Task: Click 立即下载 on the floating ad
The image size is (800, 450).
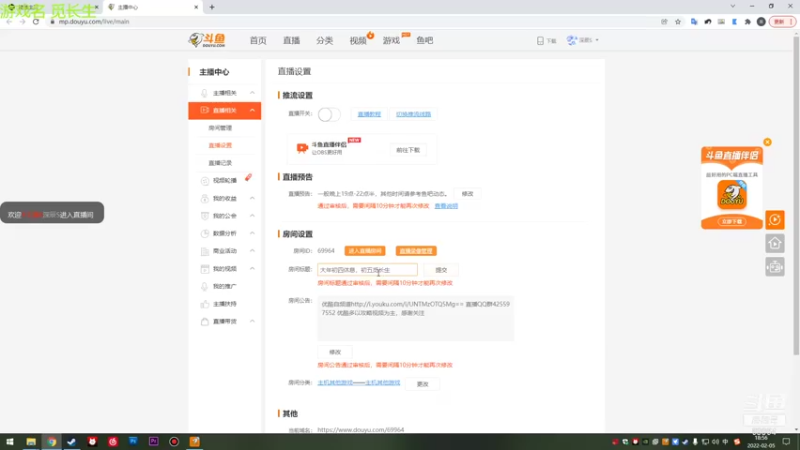Action: (732, 221)
